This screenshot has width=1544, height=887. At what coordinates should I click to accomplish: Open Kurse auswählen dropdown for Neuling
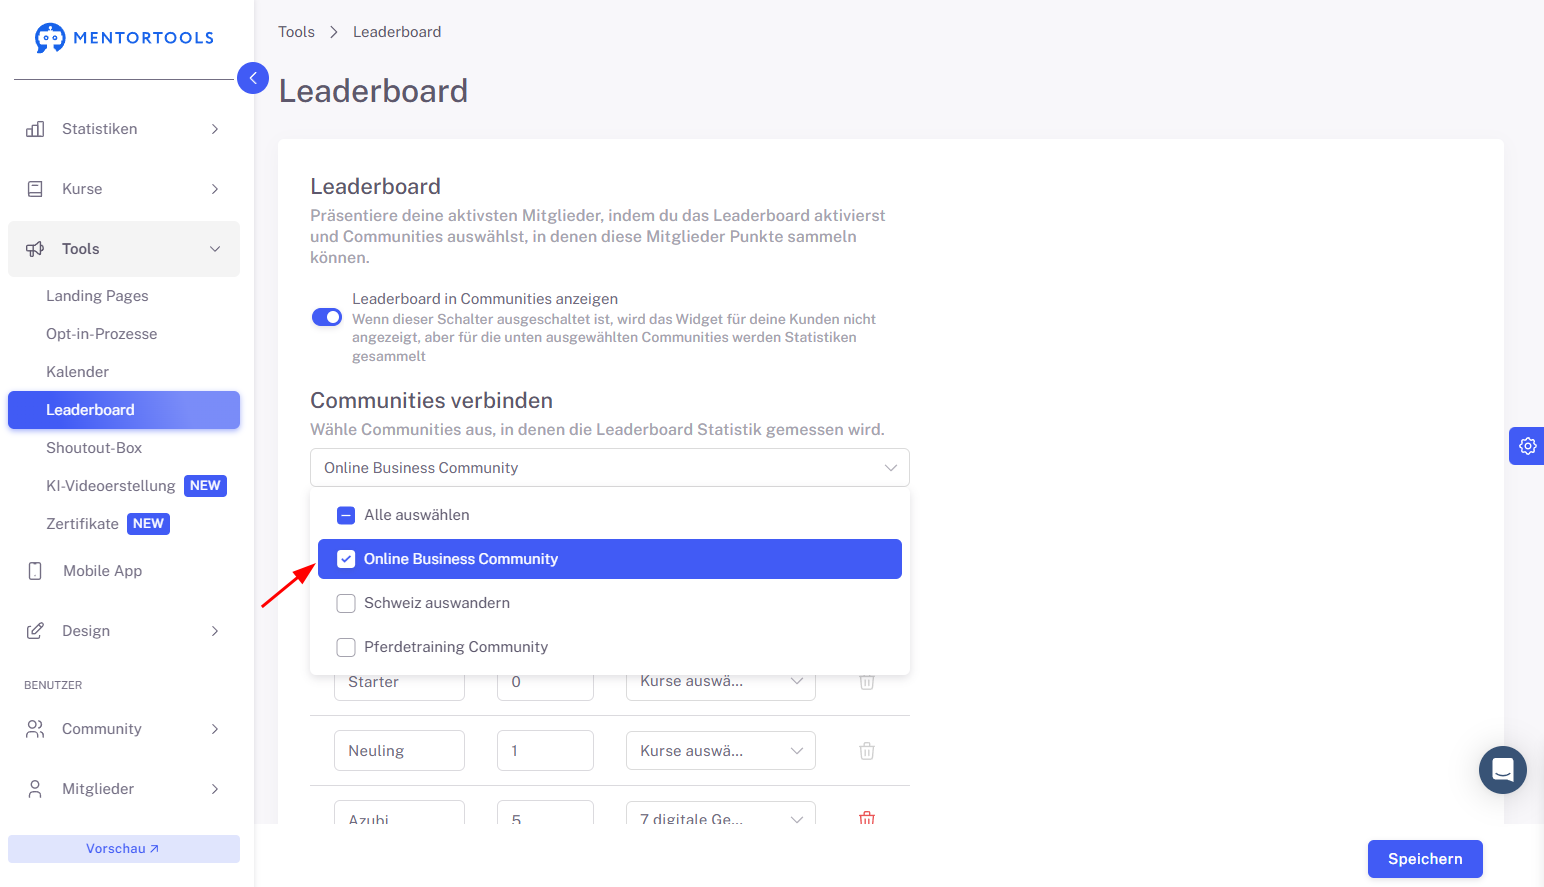tap(721, 751)
